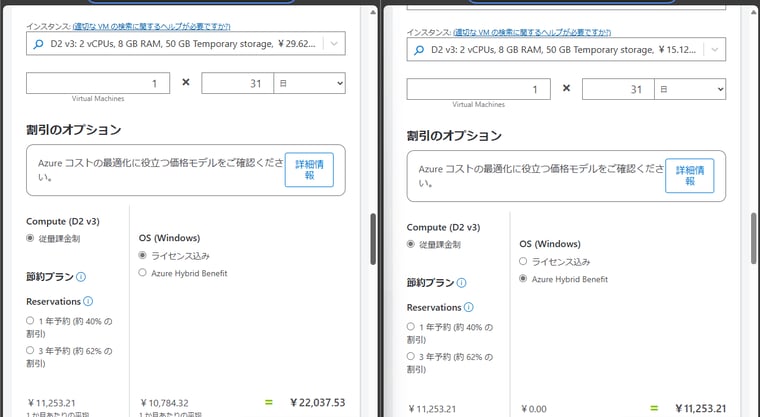760x417 pixels.
Task: Click the search magnifier in right instance box
Action: pos(419,50)
